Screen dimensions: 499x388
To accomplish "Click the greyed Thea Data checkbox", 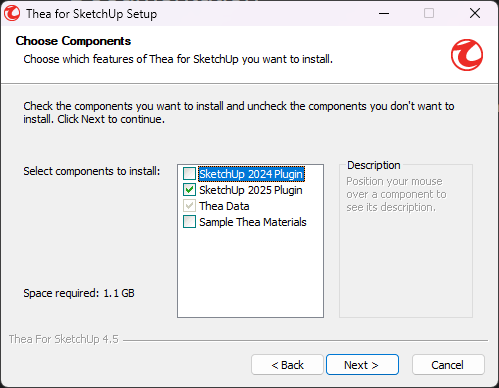I will (x=189, y=206).
